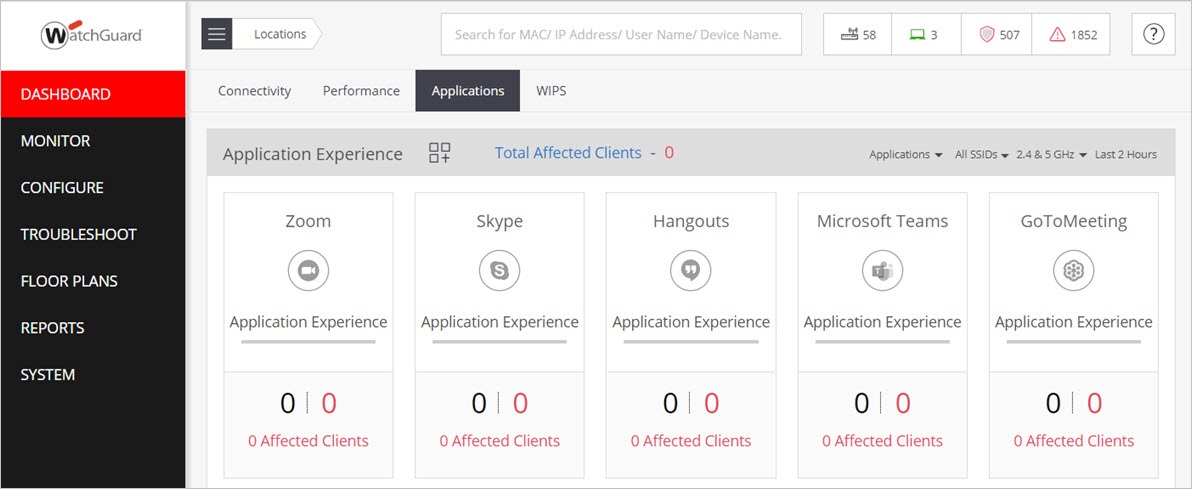1192x489 pixels.
Task: Click the Skype application icon
Action: [499, 271]
